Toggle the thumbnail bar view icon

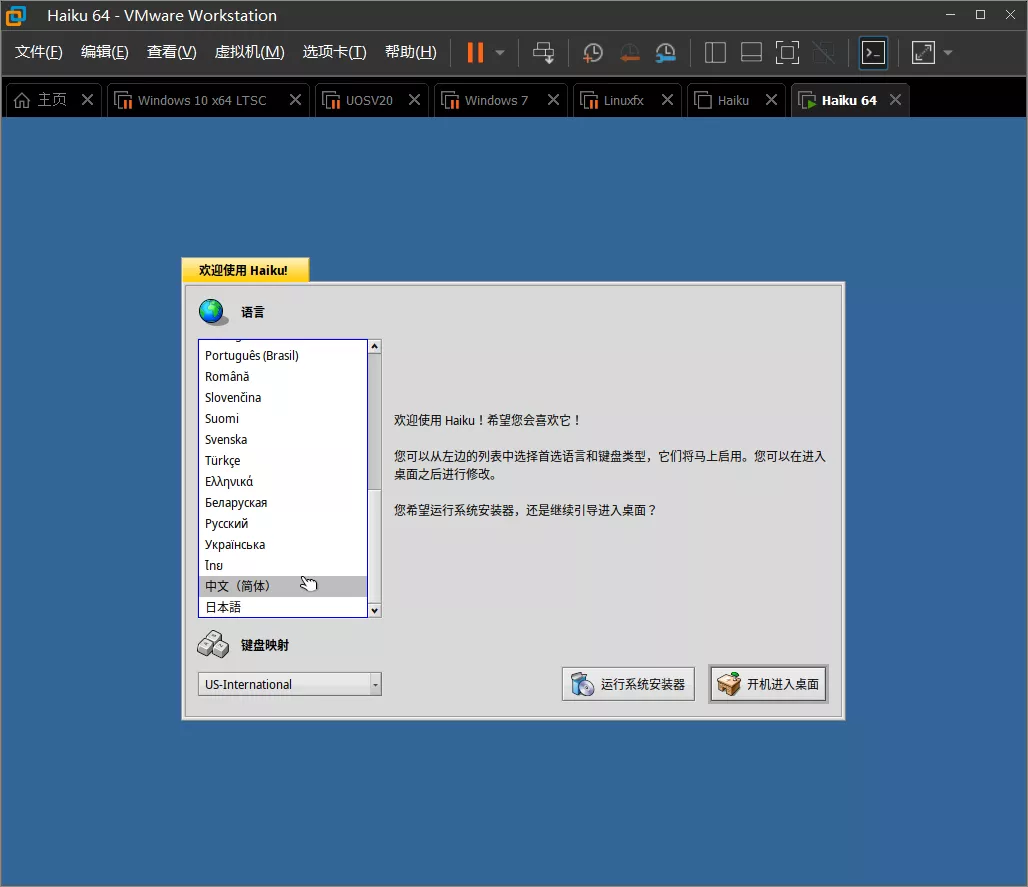click(751, 52)
